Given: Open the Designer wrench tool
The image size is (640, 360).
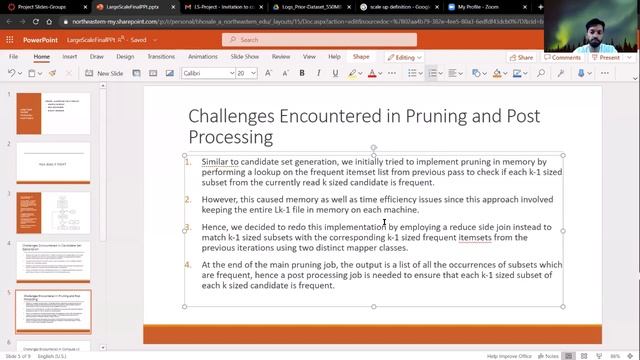Looking at the screenshot, I should coord(561,73).
